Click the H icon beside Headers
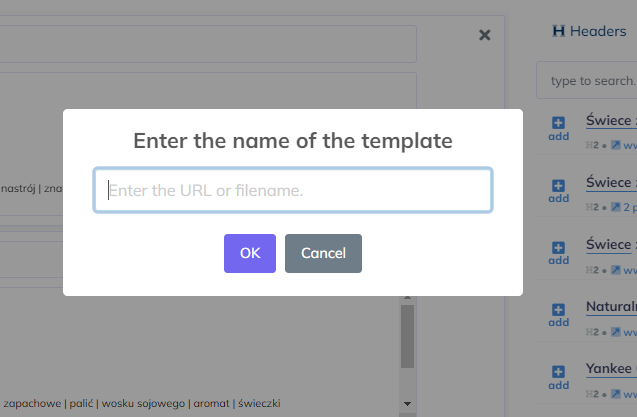The image size is (637, 417). pos(559,31)
